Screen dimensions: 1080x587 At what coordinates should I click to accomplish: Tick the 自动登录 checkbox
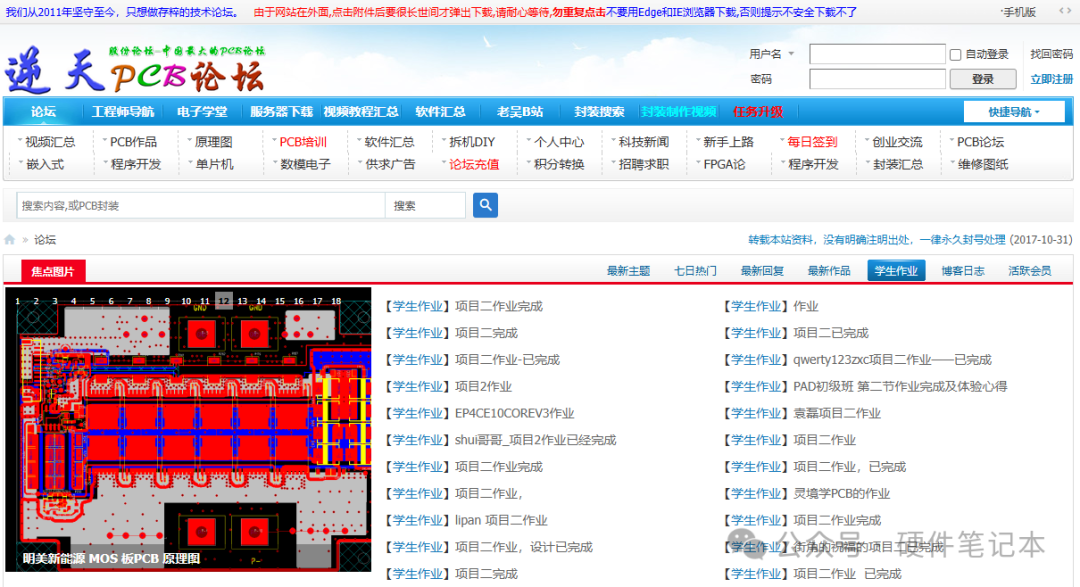click(955, 55)
